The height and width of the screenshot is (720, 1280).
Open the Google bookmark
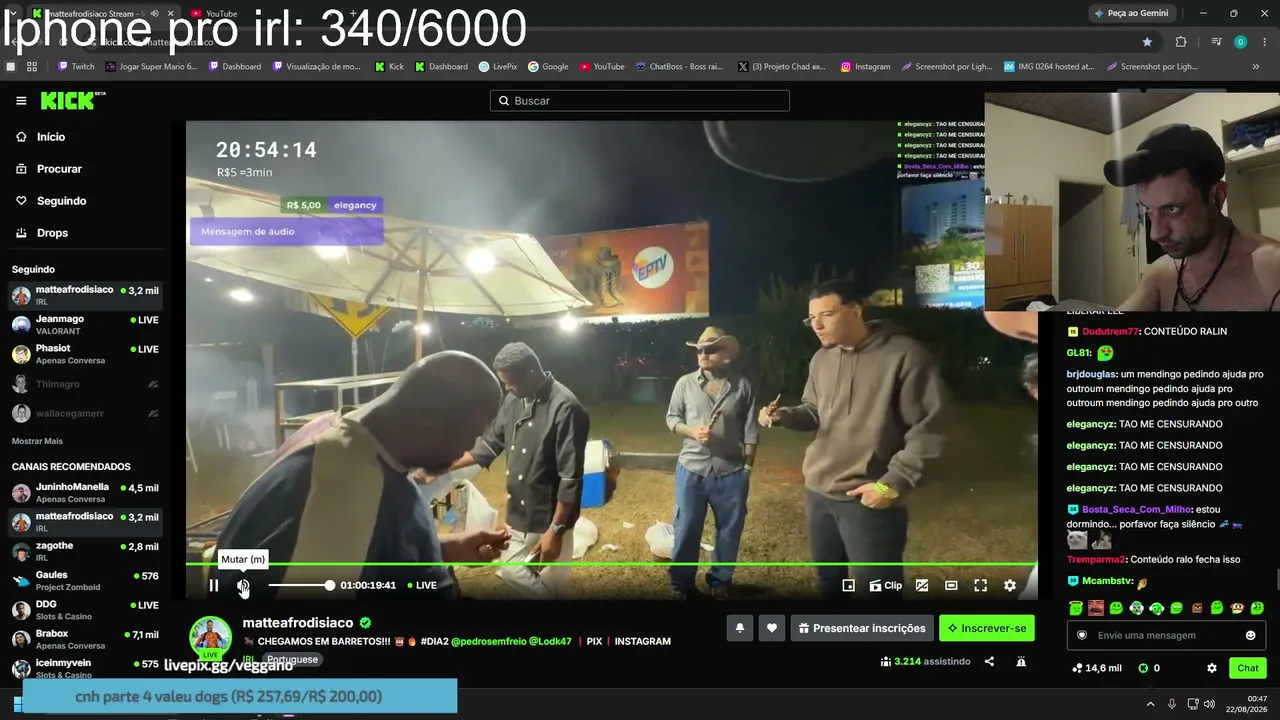548,67
